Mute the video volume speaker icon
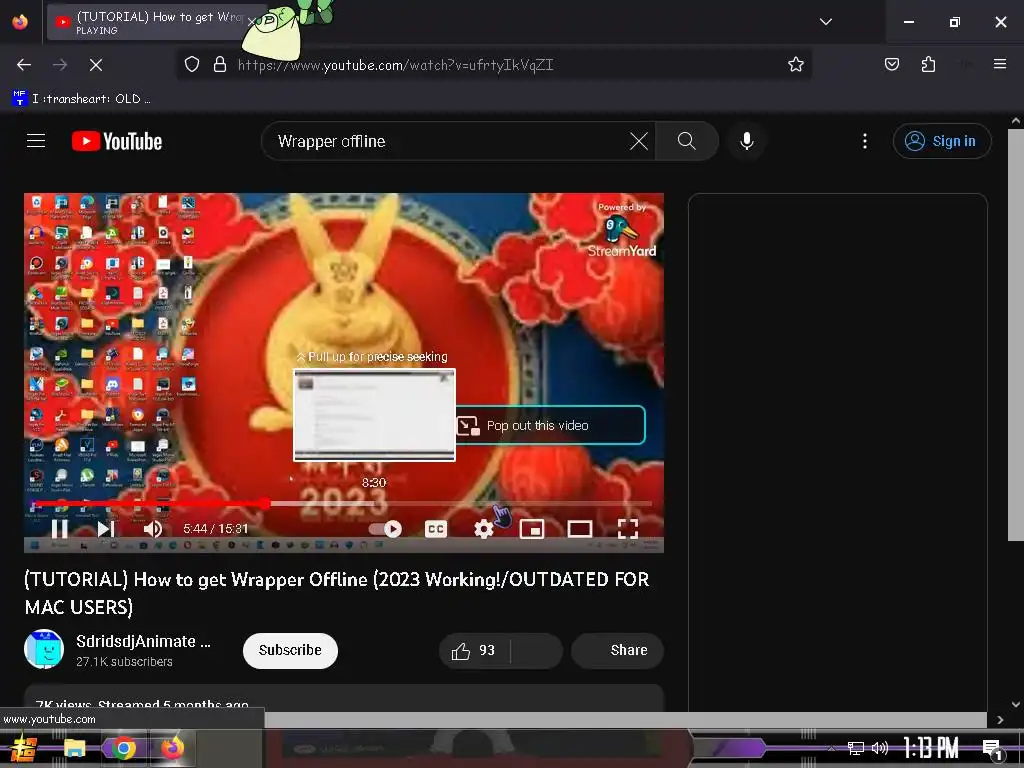1024x768 pixels. [153, 528]
